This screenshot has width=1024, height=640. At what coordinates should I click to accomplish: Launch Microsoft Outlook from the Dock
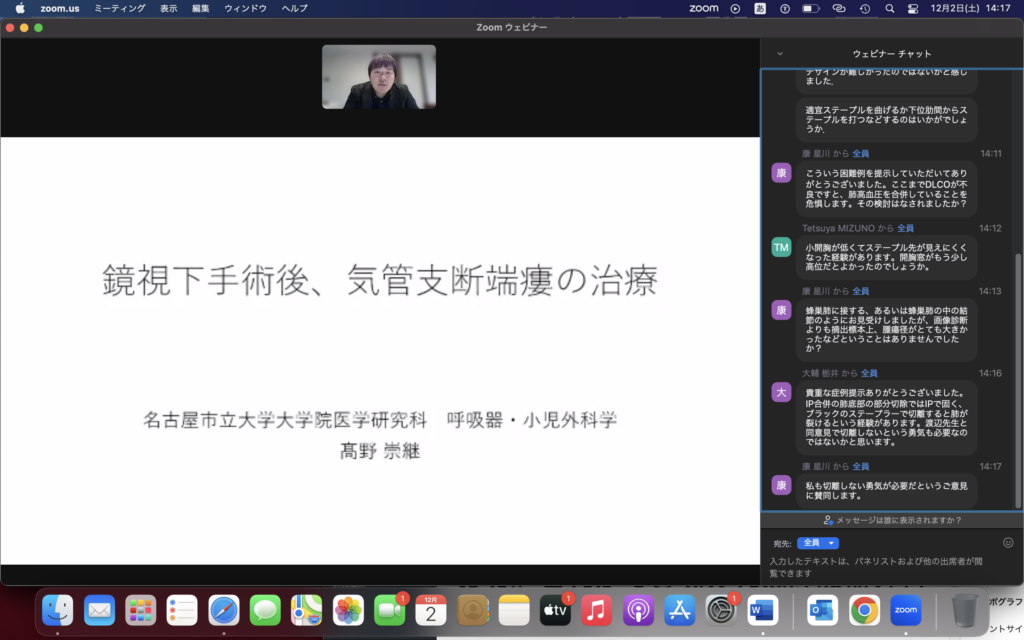coord(822,609)
